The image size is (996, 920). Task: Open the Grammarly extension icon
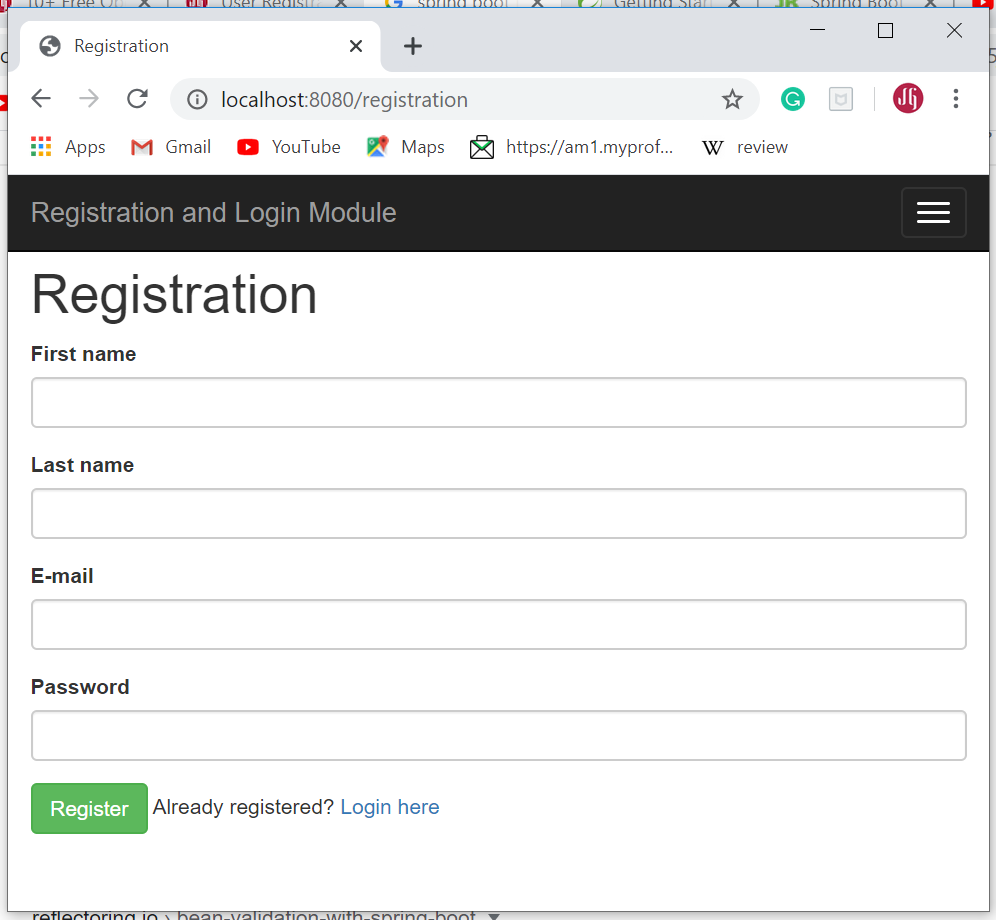(x=793, y=99)
